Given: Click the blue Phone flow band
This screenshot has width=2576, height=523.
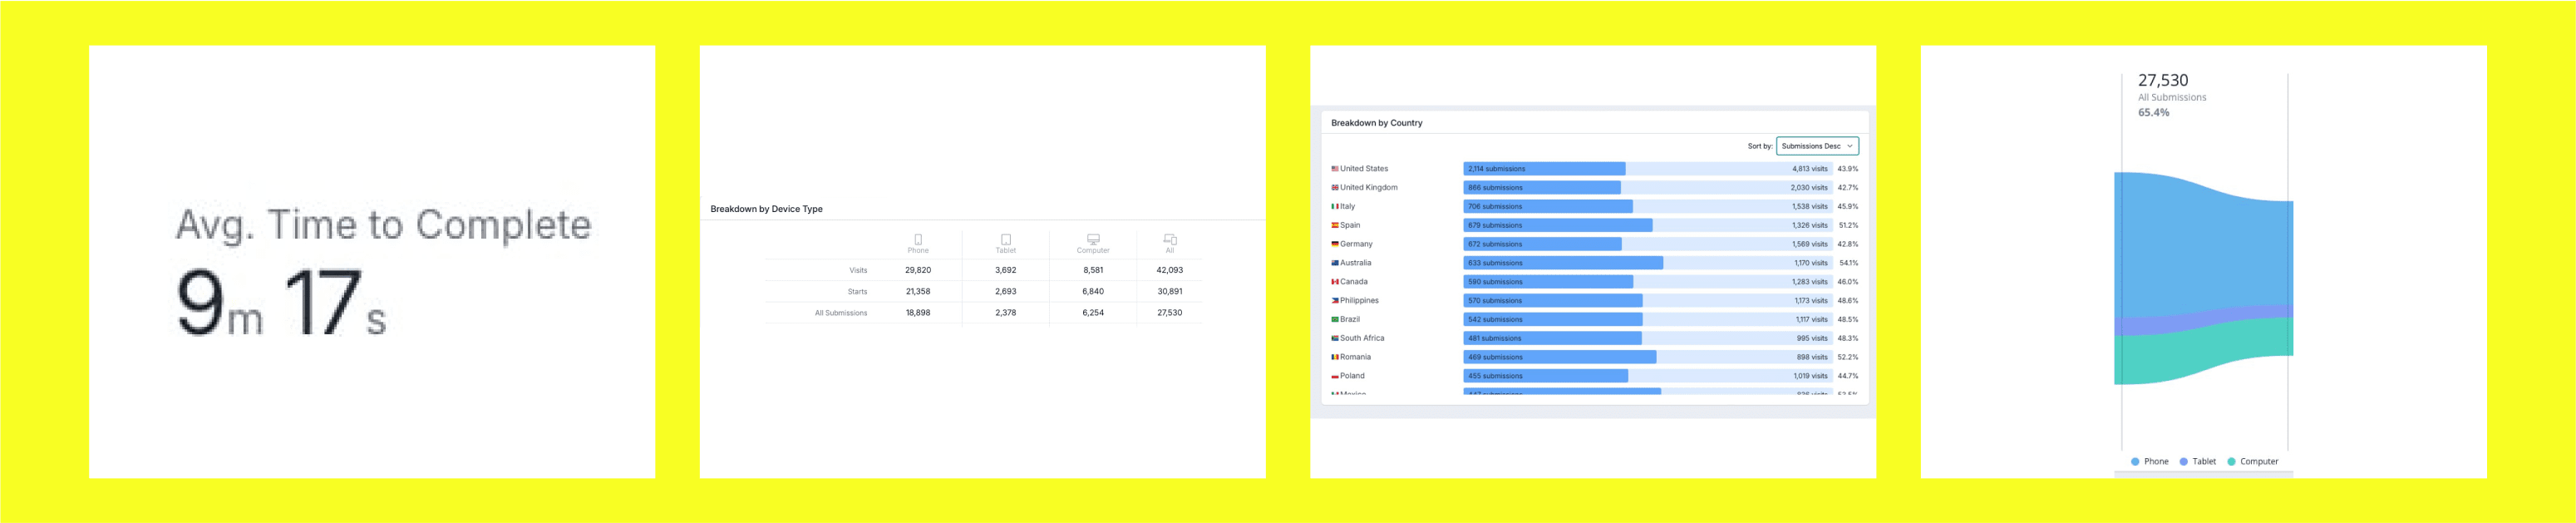Looking at the screenshot, I should point(2200,250).
